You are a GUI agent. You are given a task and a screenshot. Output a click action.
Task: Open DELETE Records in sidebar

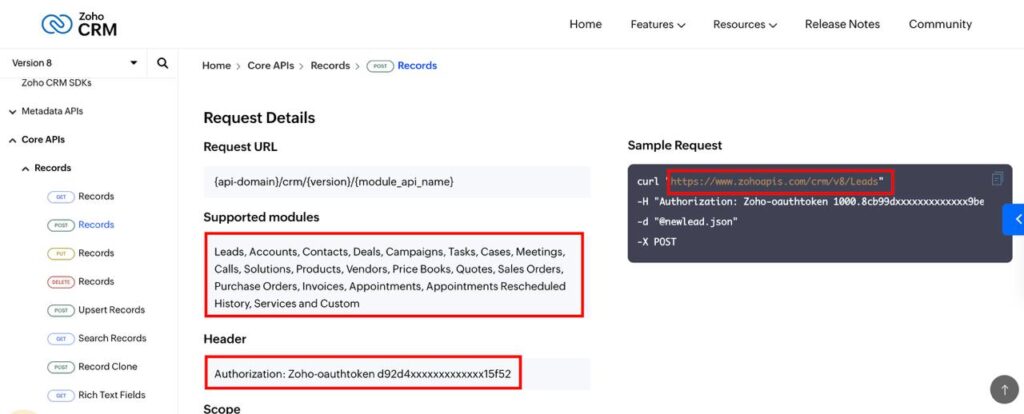coord(81,281)
